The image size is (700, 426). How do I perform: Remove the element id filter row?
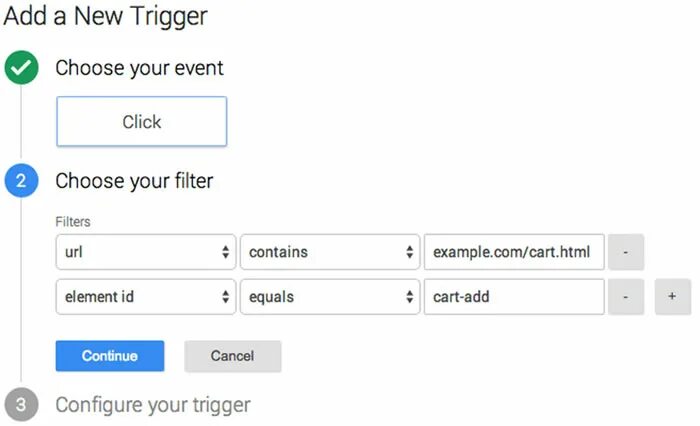[x=626, y=297]
